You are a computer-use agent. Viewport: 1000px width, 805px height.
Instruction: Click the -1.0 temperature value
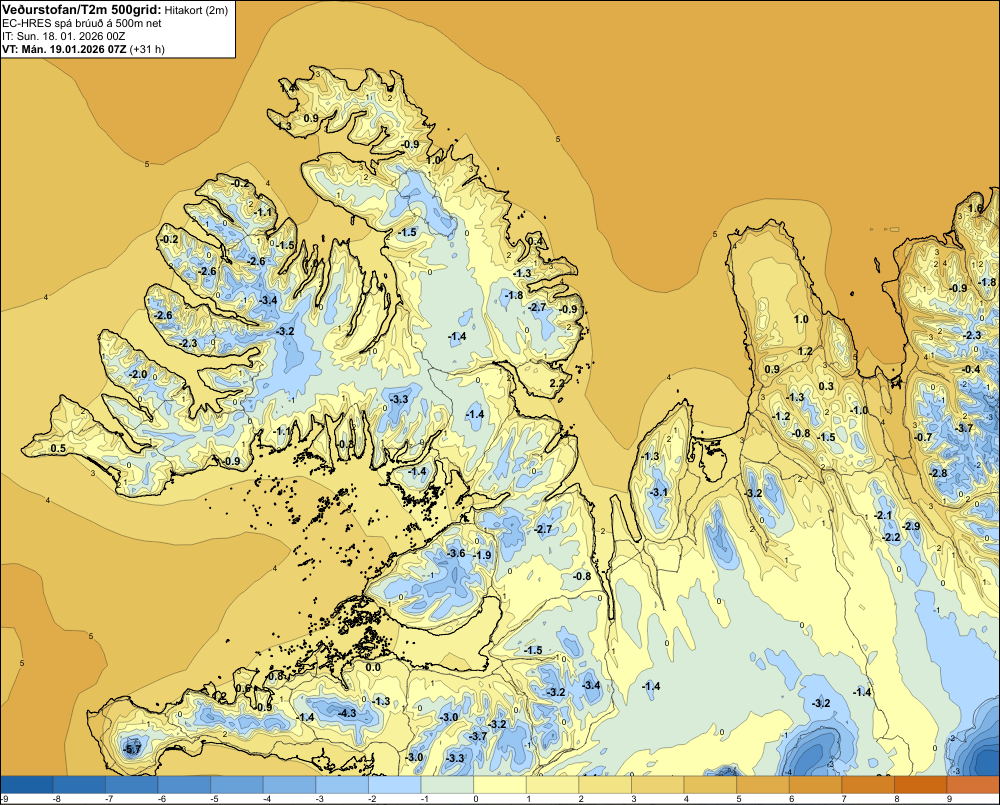pyautogui.click(x=860, y=410)
